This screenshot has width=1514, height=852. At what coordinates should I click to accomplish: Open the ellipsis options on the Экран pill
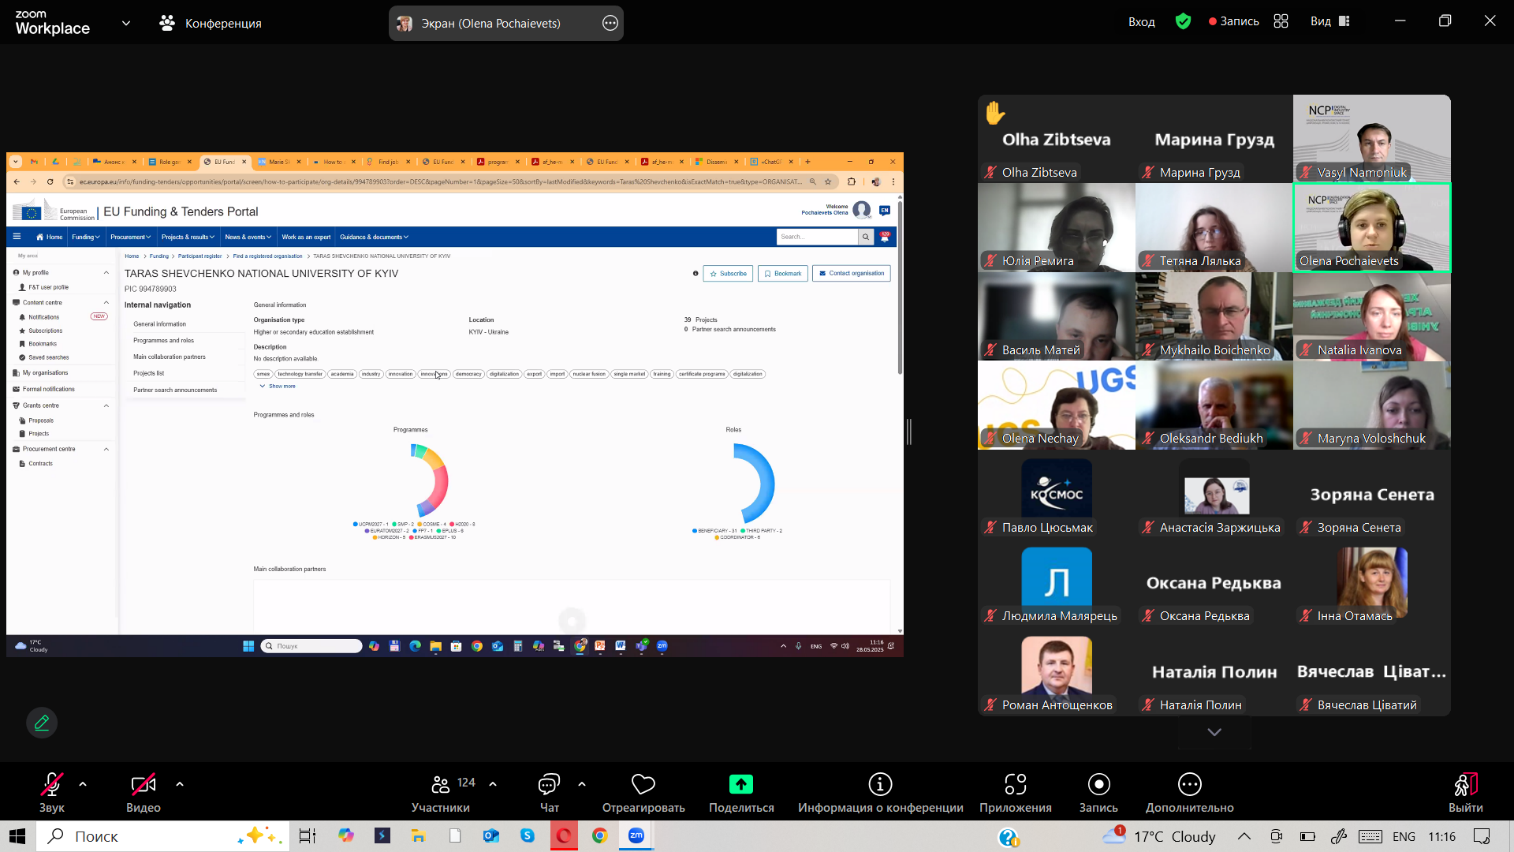[610, 23]
